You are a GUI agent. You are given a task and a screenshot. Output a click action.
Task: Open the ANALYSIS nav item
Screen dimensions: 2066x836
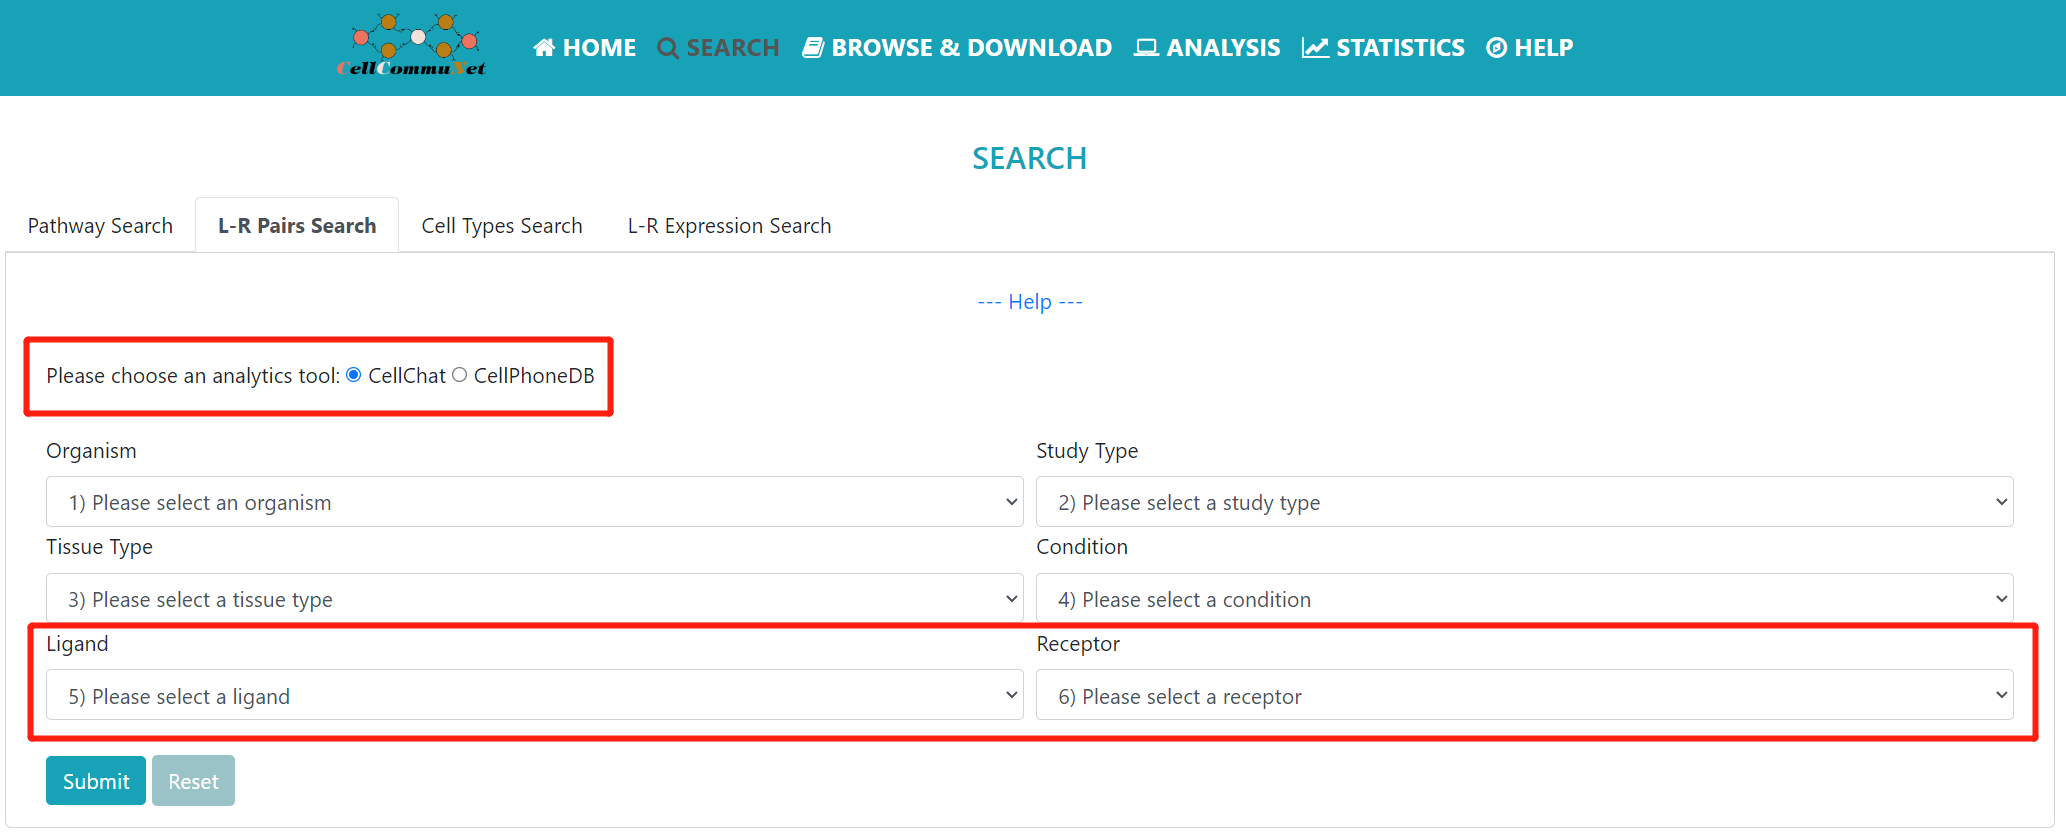point(1207,47)
